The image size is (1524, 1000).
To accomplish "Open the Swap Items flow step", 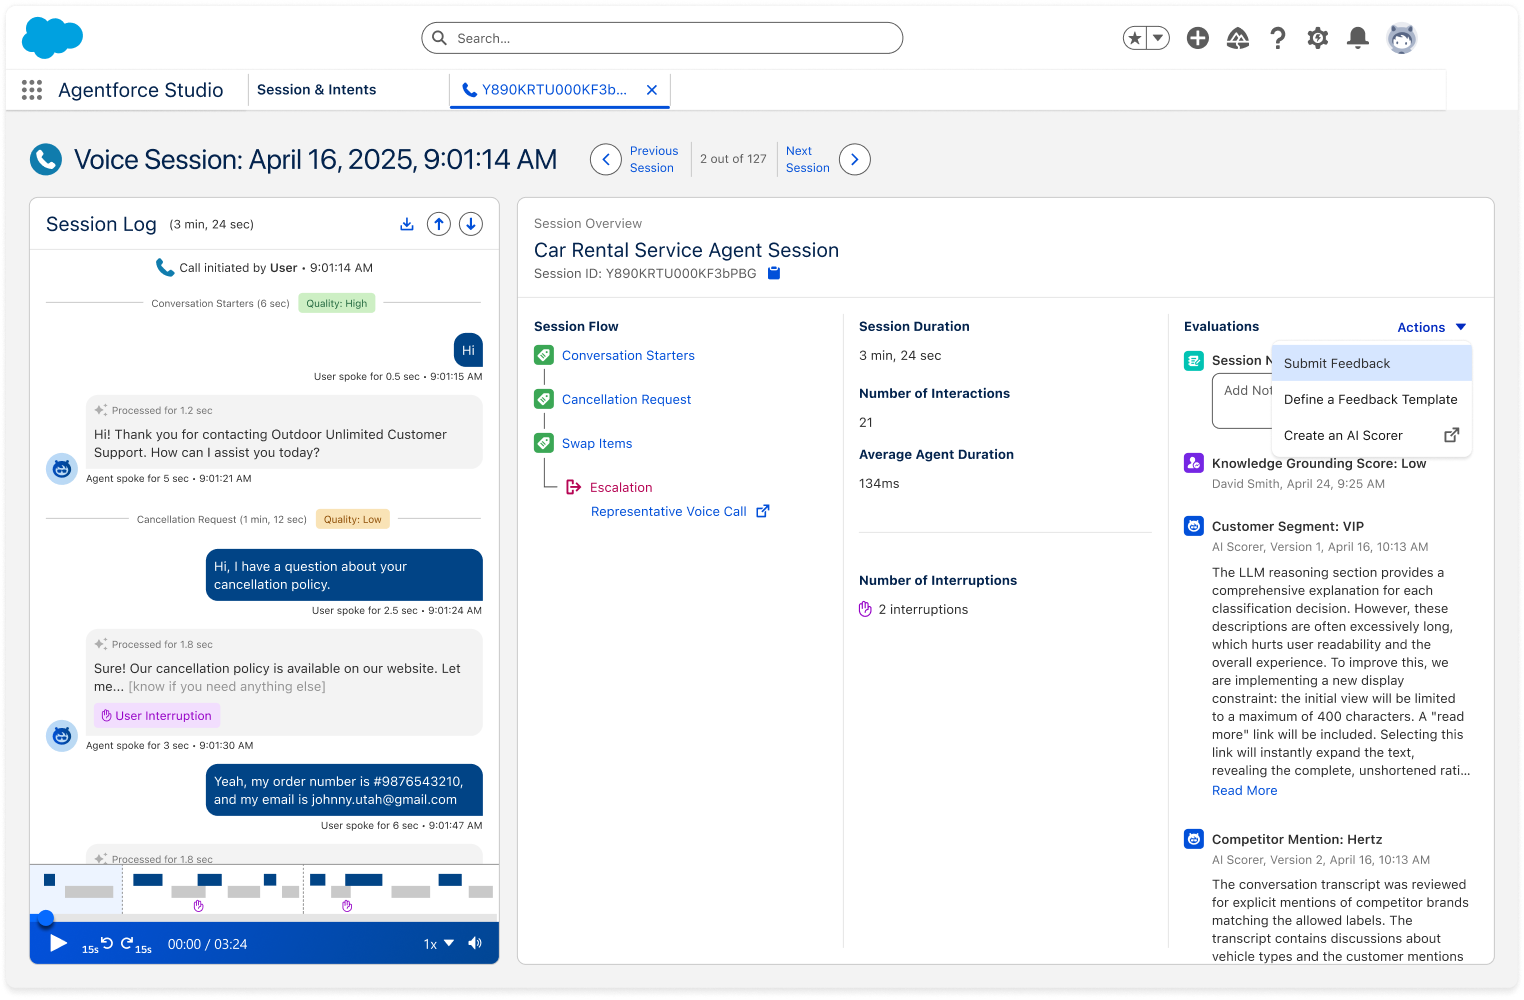I will point(597,443).
